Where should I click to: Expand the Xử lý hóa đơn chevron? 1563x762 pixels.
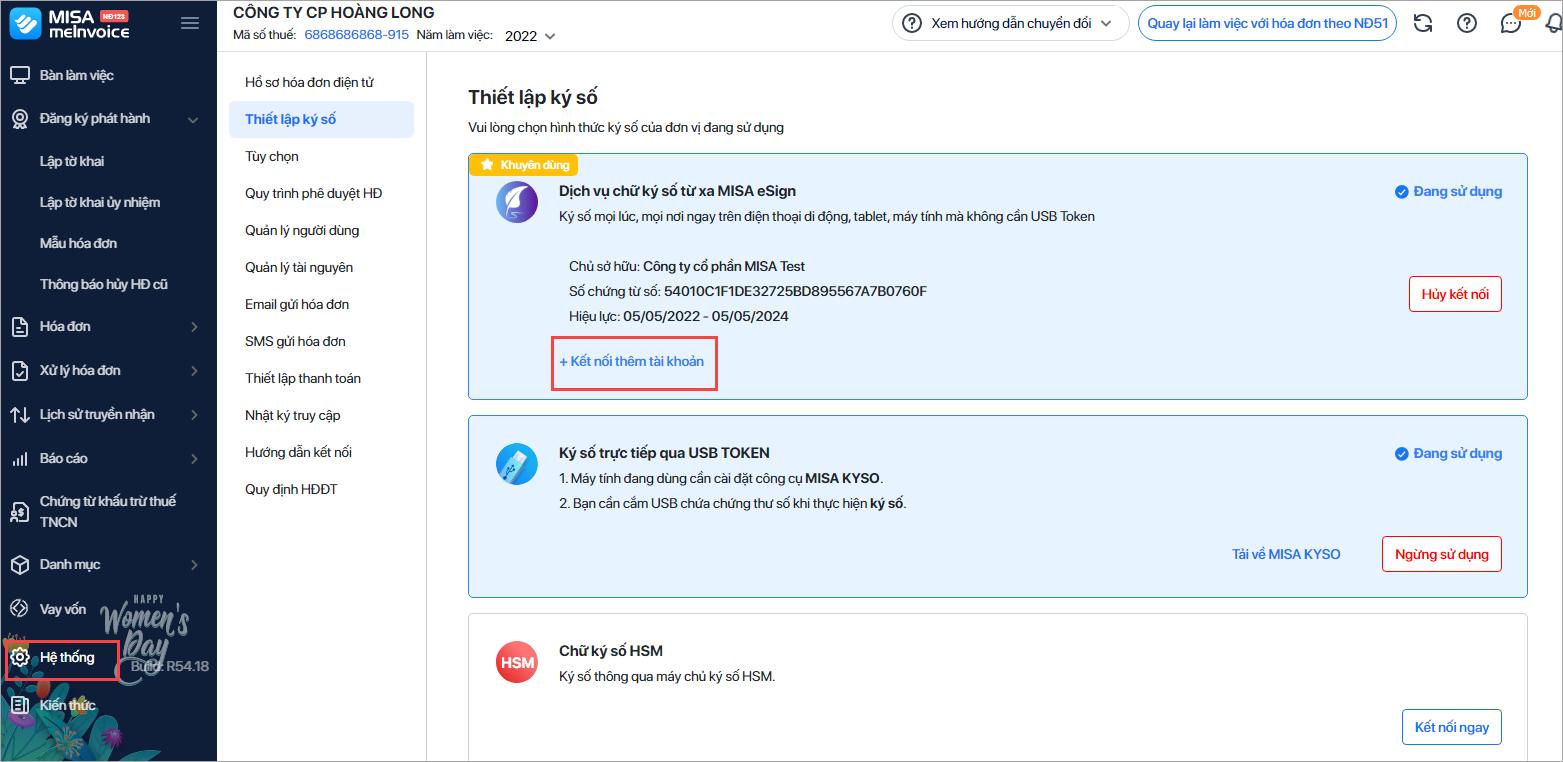[194, 371]
